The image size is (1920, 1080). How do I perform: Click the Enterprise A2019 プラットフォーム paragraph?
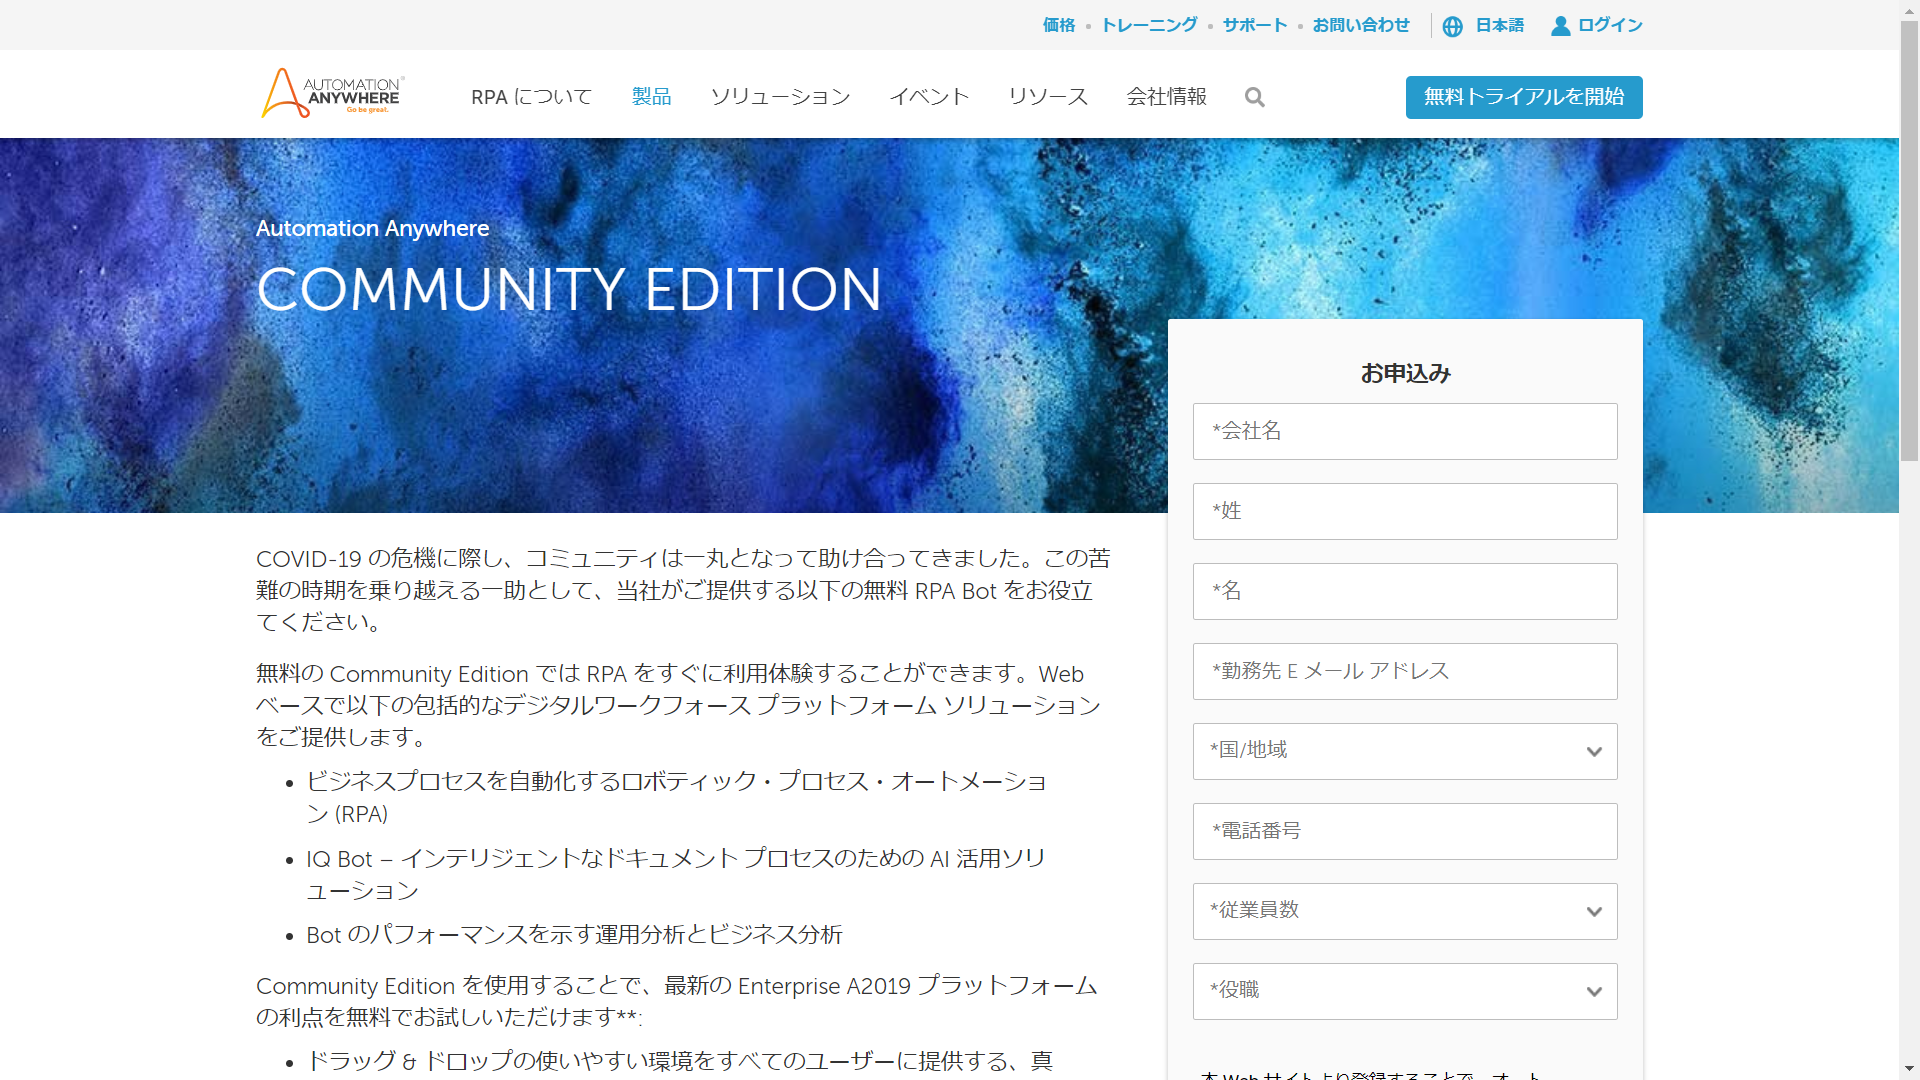coord(677,1001)
